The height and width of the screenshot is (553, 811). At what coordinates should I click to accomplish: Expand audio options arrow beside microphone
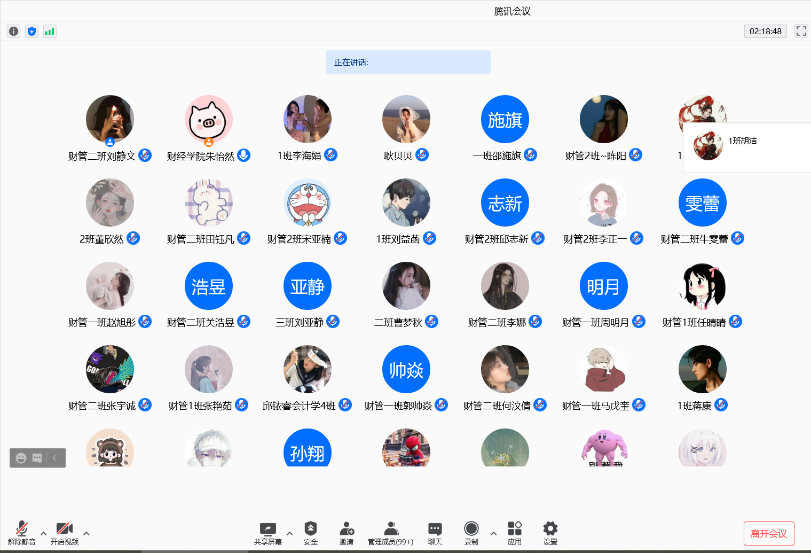(43, 532)
